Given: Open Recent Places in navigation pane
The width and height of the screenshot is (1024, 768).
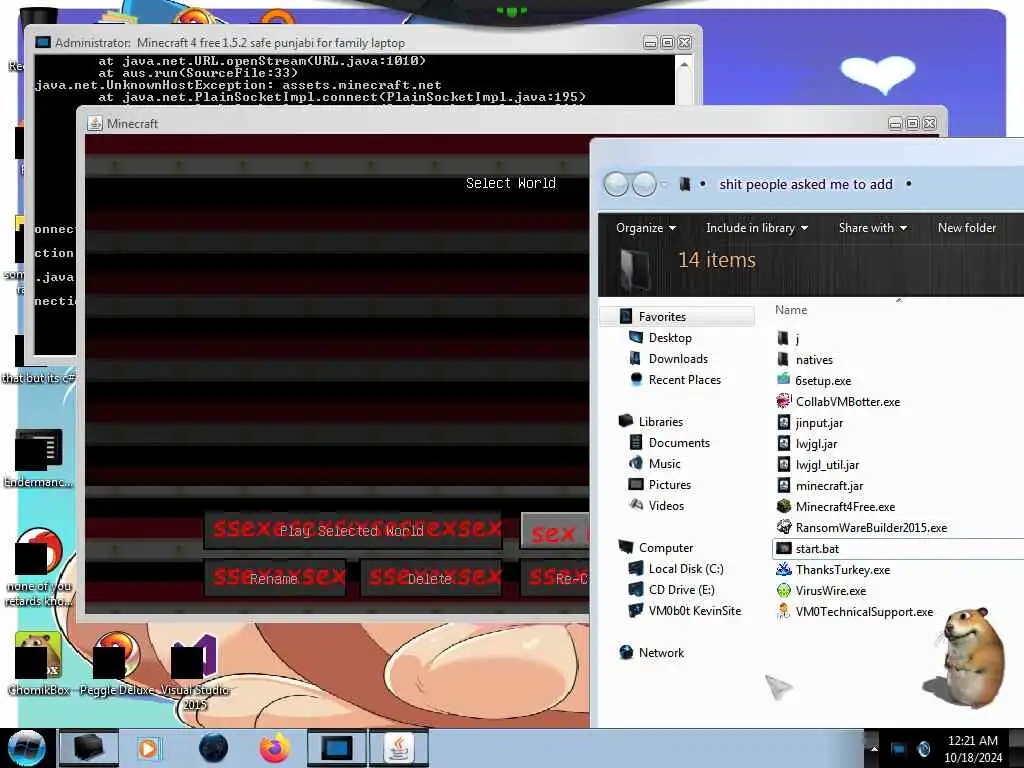Looking at the screenshot, I should pos(684,379).
